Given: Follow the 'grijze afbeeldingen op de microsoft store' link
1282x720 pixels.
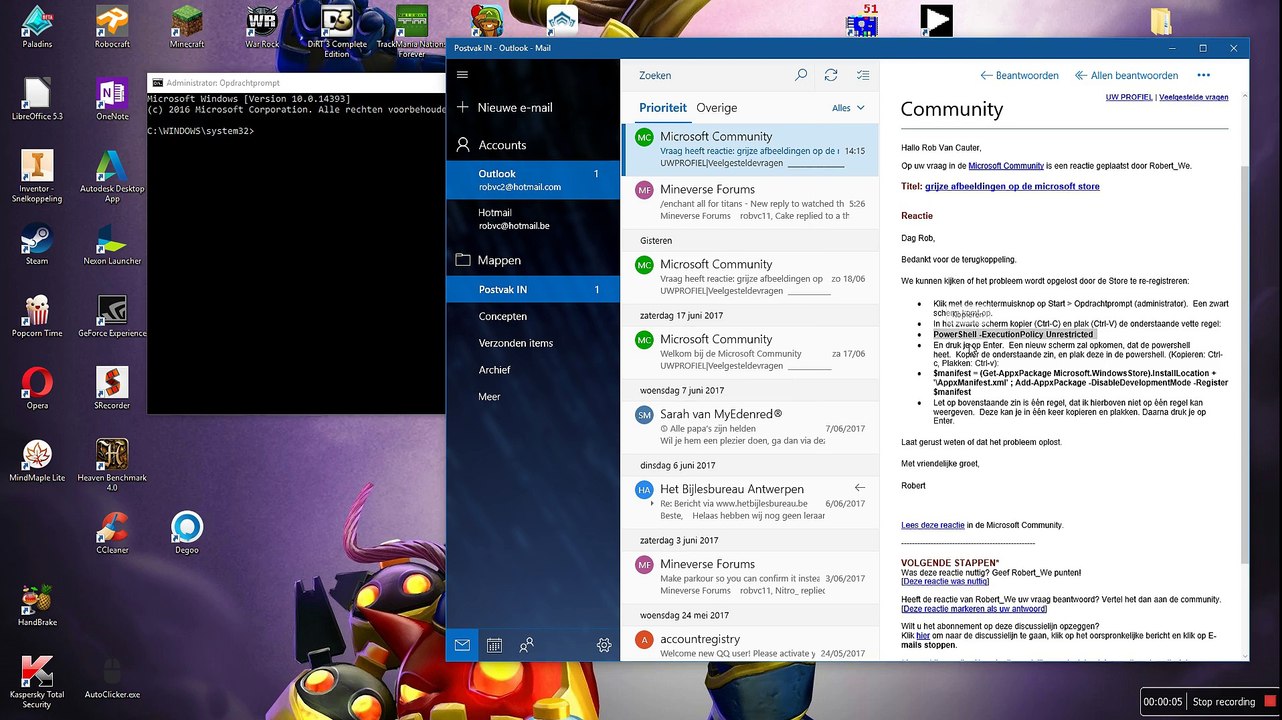Looking at the screenshot, I should pyautogui.click(x=1012, y=186).
